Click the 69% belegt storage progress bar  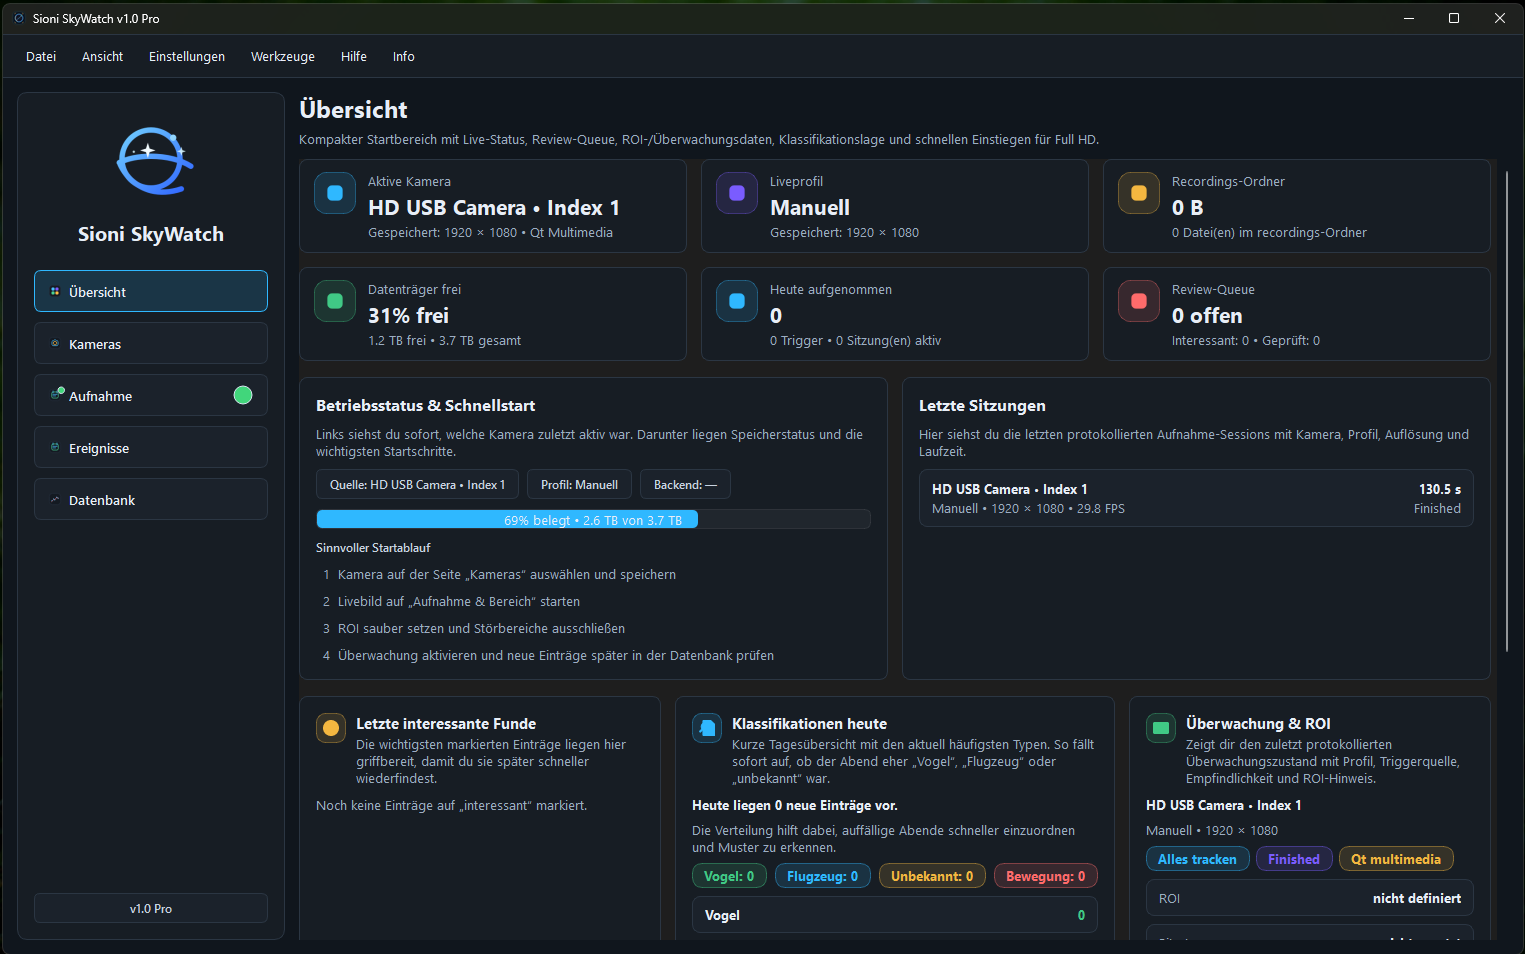[x=593, y=520]
